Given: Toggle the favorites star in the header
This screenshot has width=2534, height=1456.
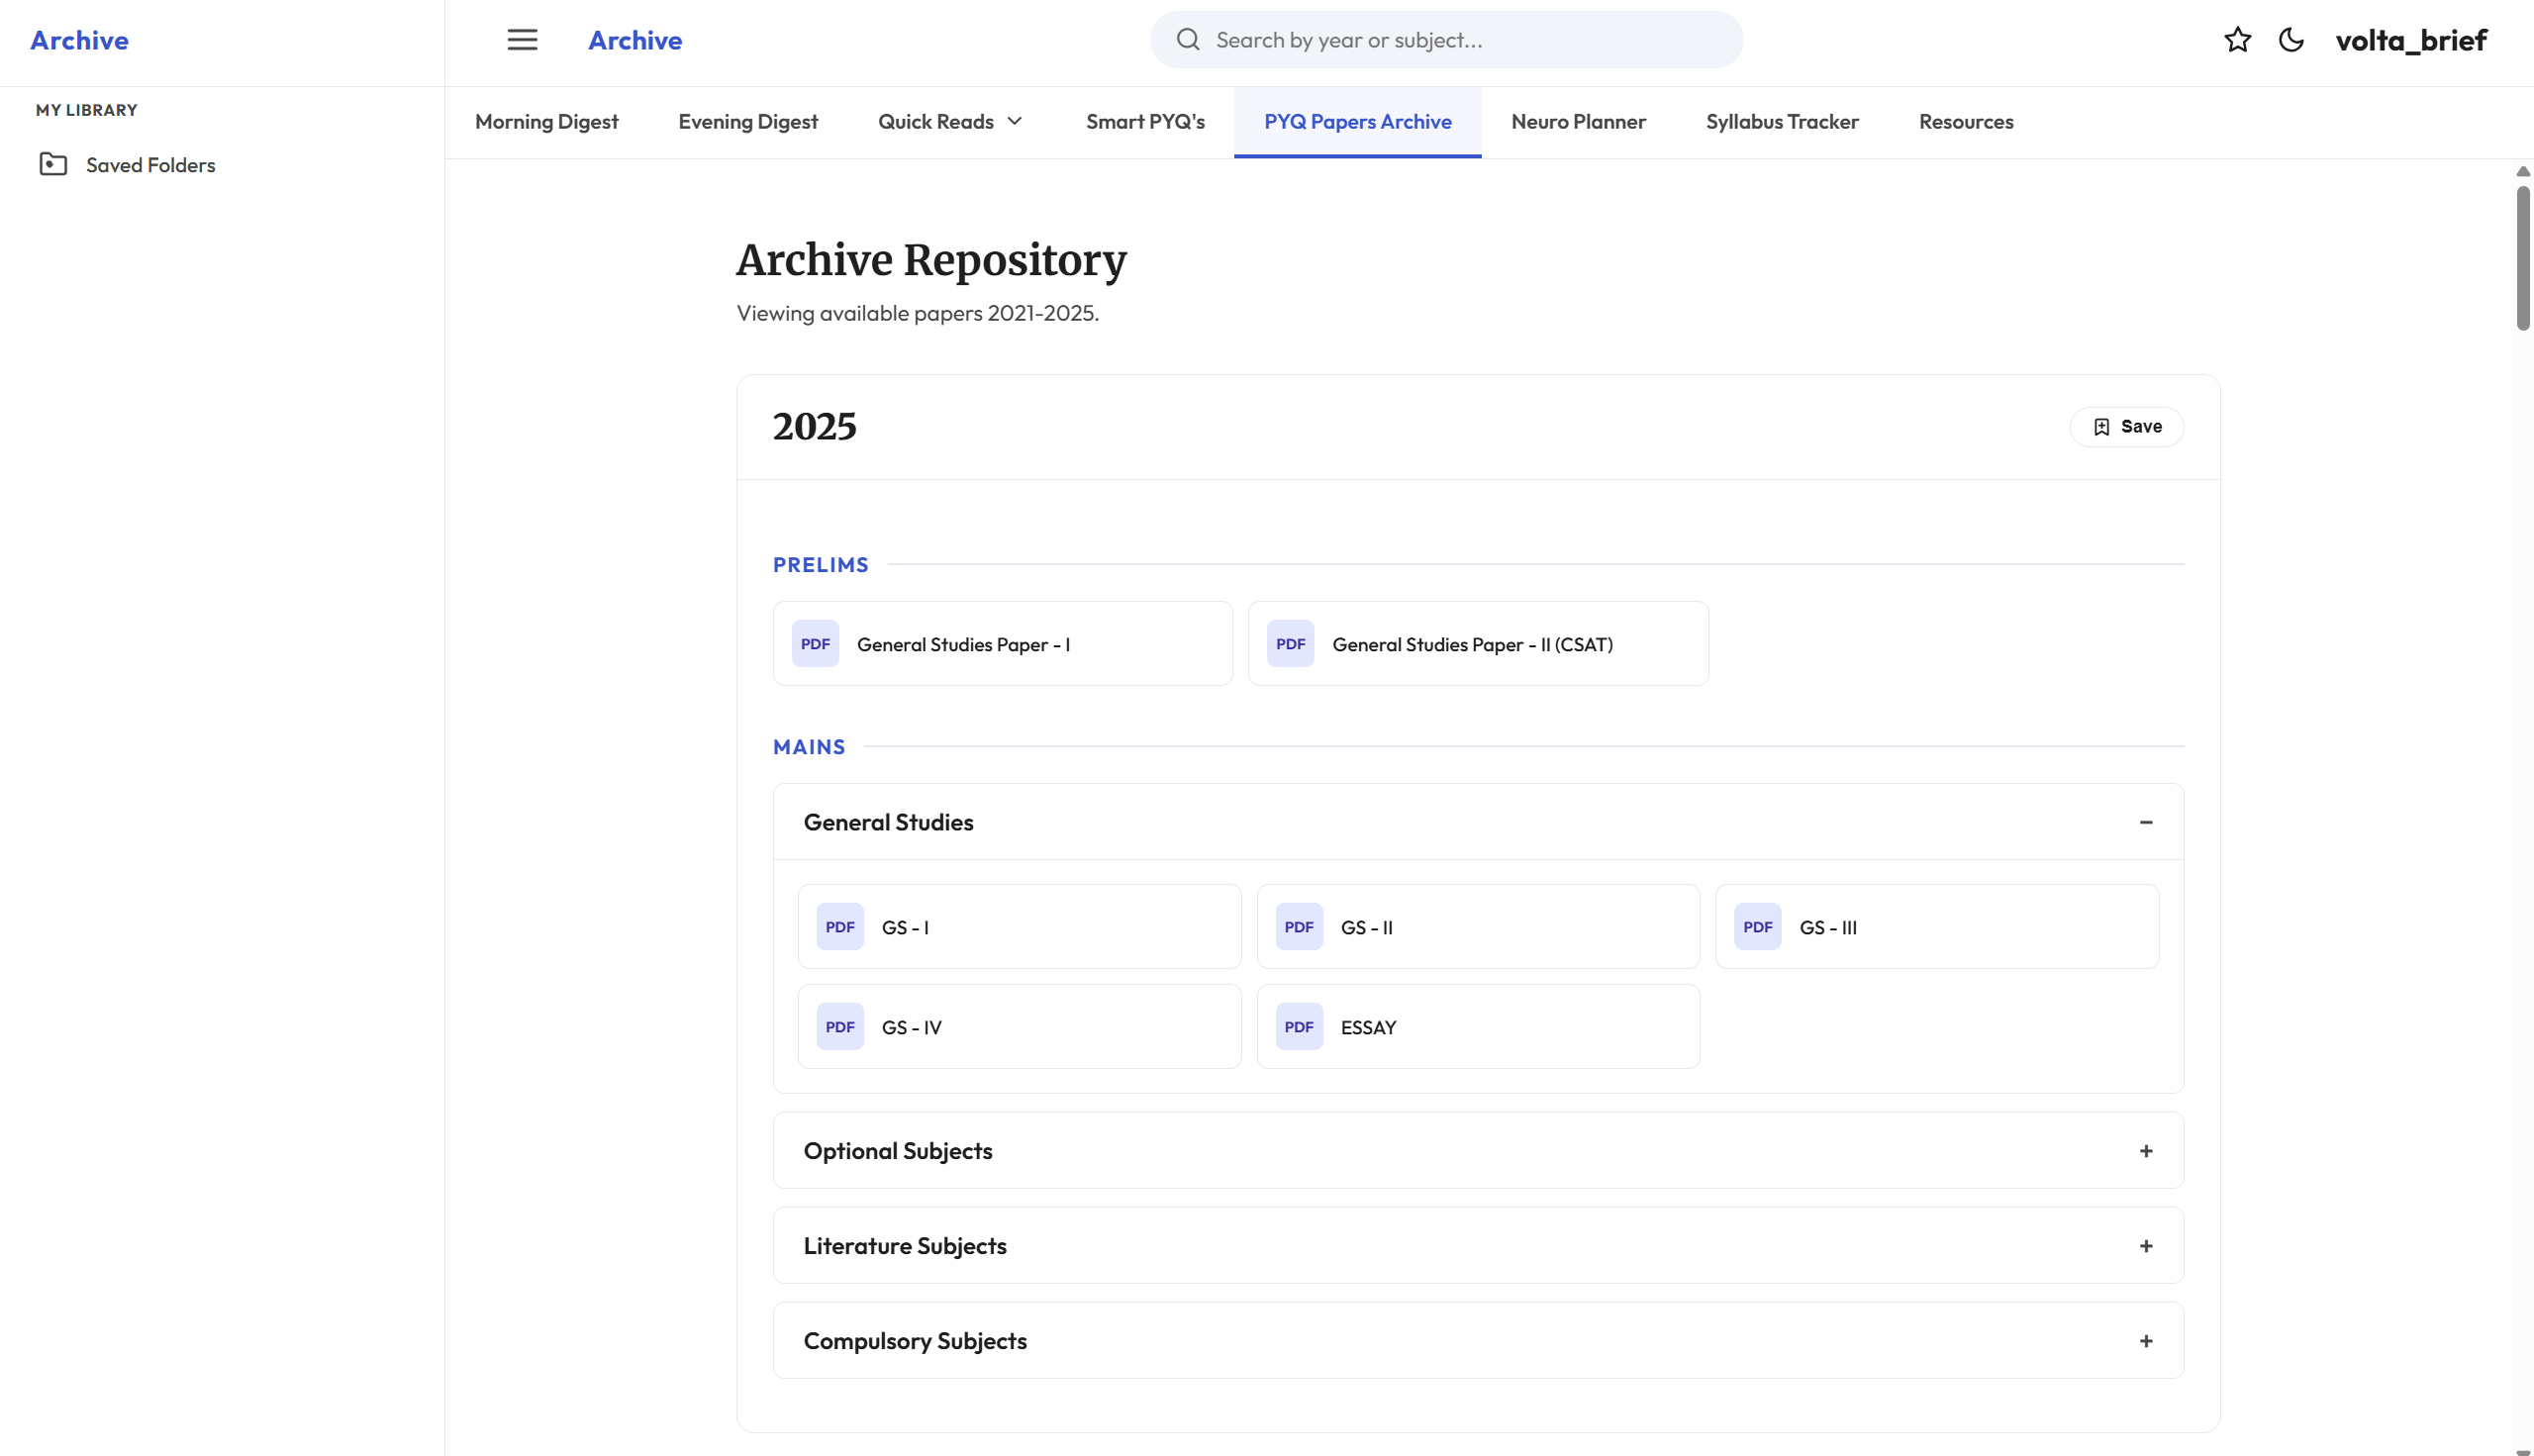Looking at the screenshot, I should tap(2237, 39).
